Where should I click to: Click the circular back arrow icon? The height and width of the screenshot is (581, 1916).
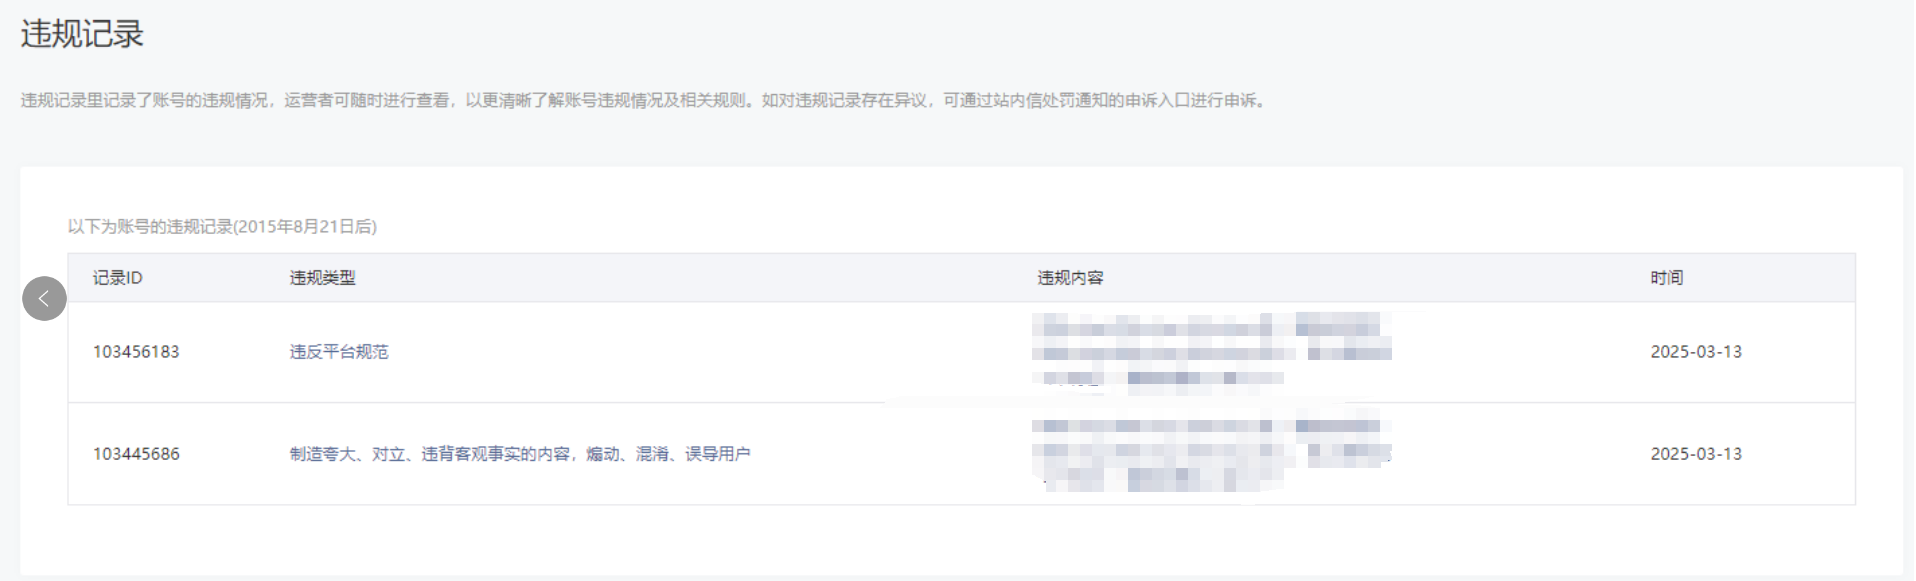(44, 298)
